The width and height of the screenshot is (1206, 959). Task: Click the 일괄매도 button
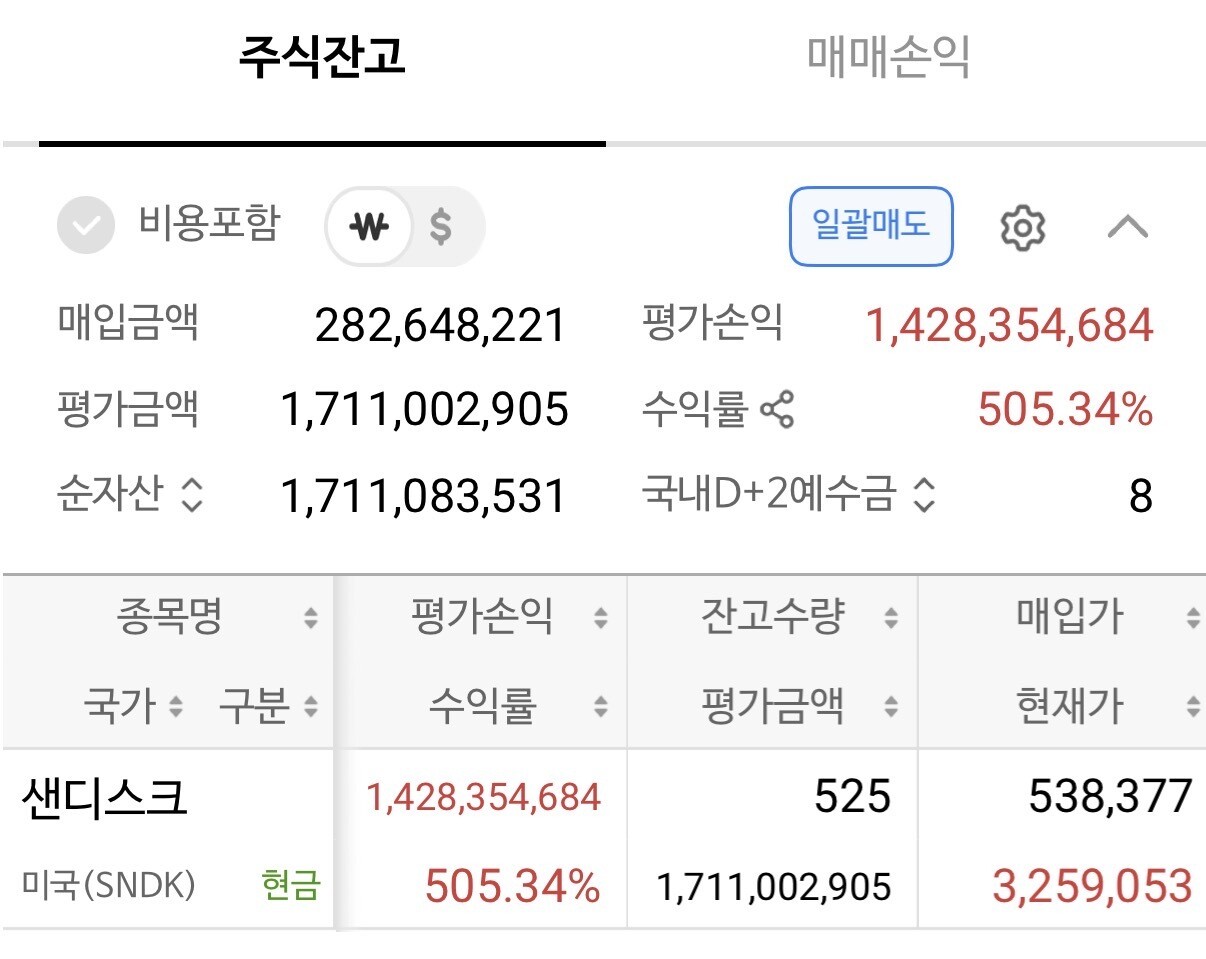[x=871, y=226]
